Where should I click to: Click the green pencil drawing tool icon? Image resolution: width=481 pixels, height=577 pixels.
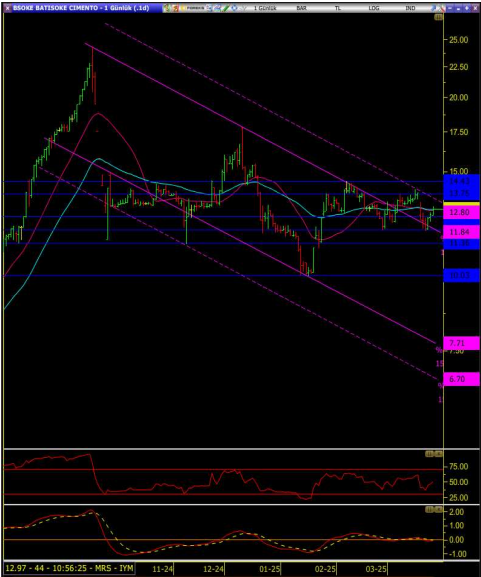pos(226,8)
